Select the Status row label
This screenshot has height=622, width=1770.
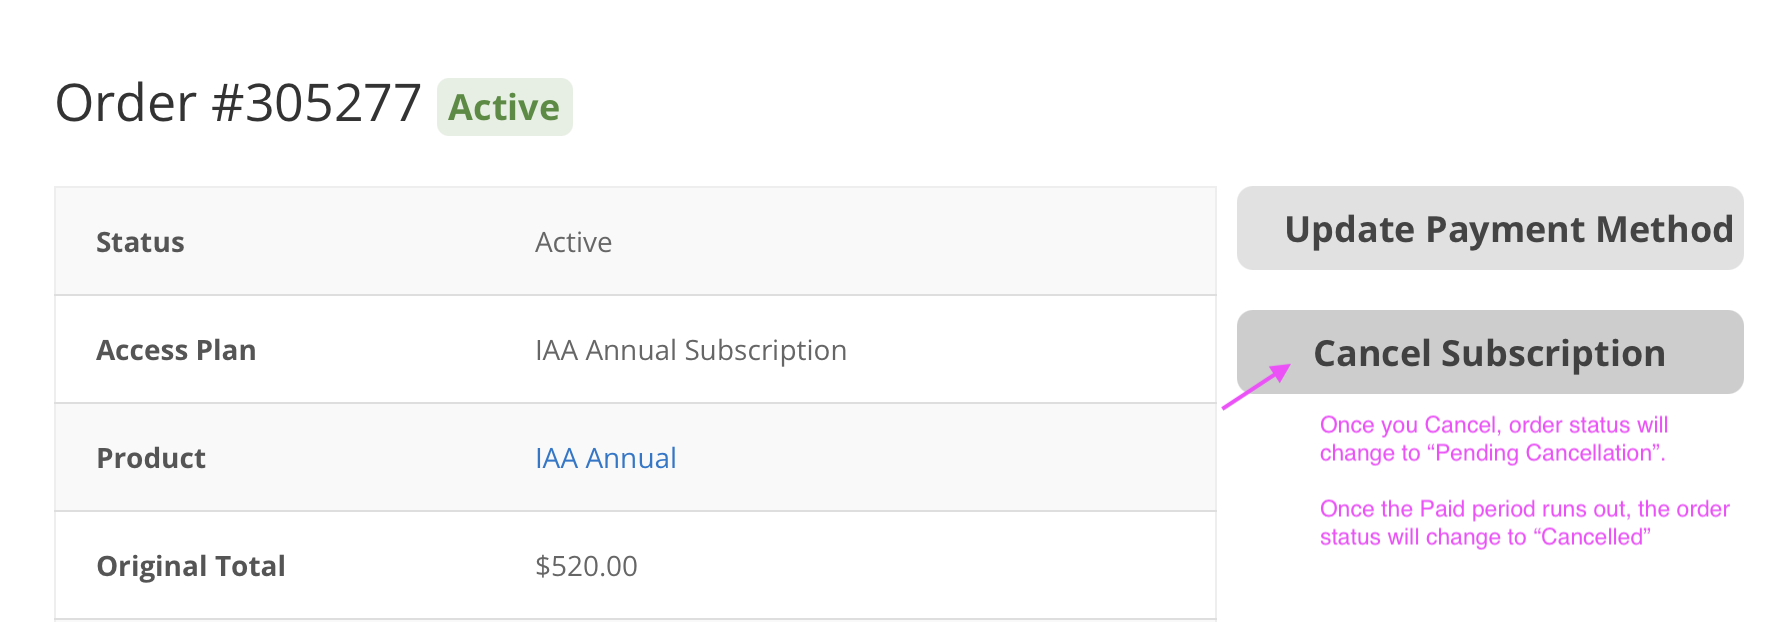(140, 242)
